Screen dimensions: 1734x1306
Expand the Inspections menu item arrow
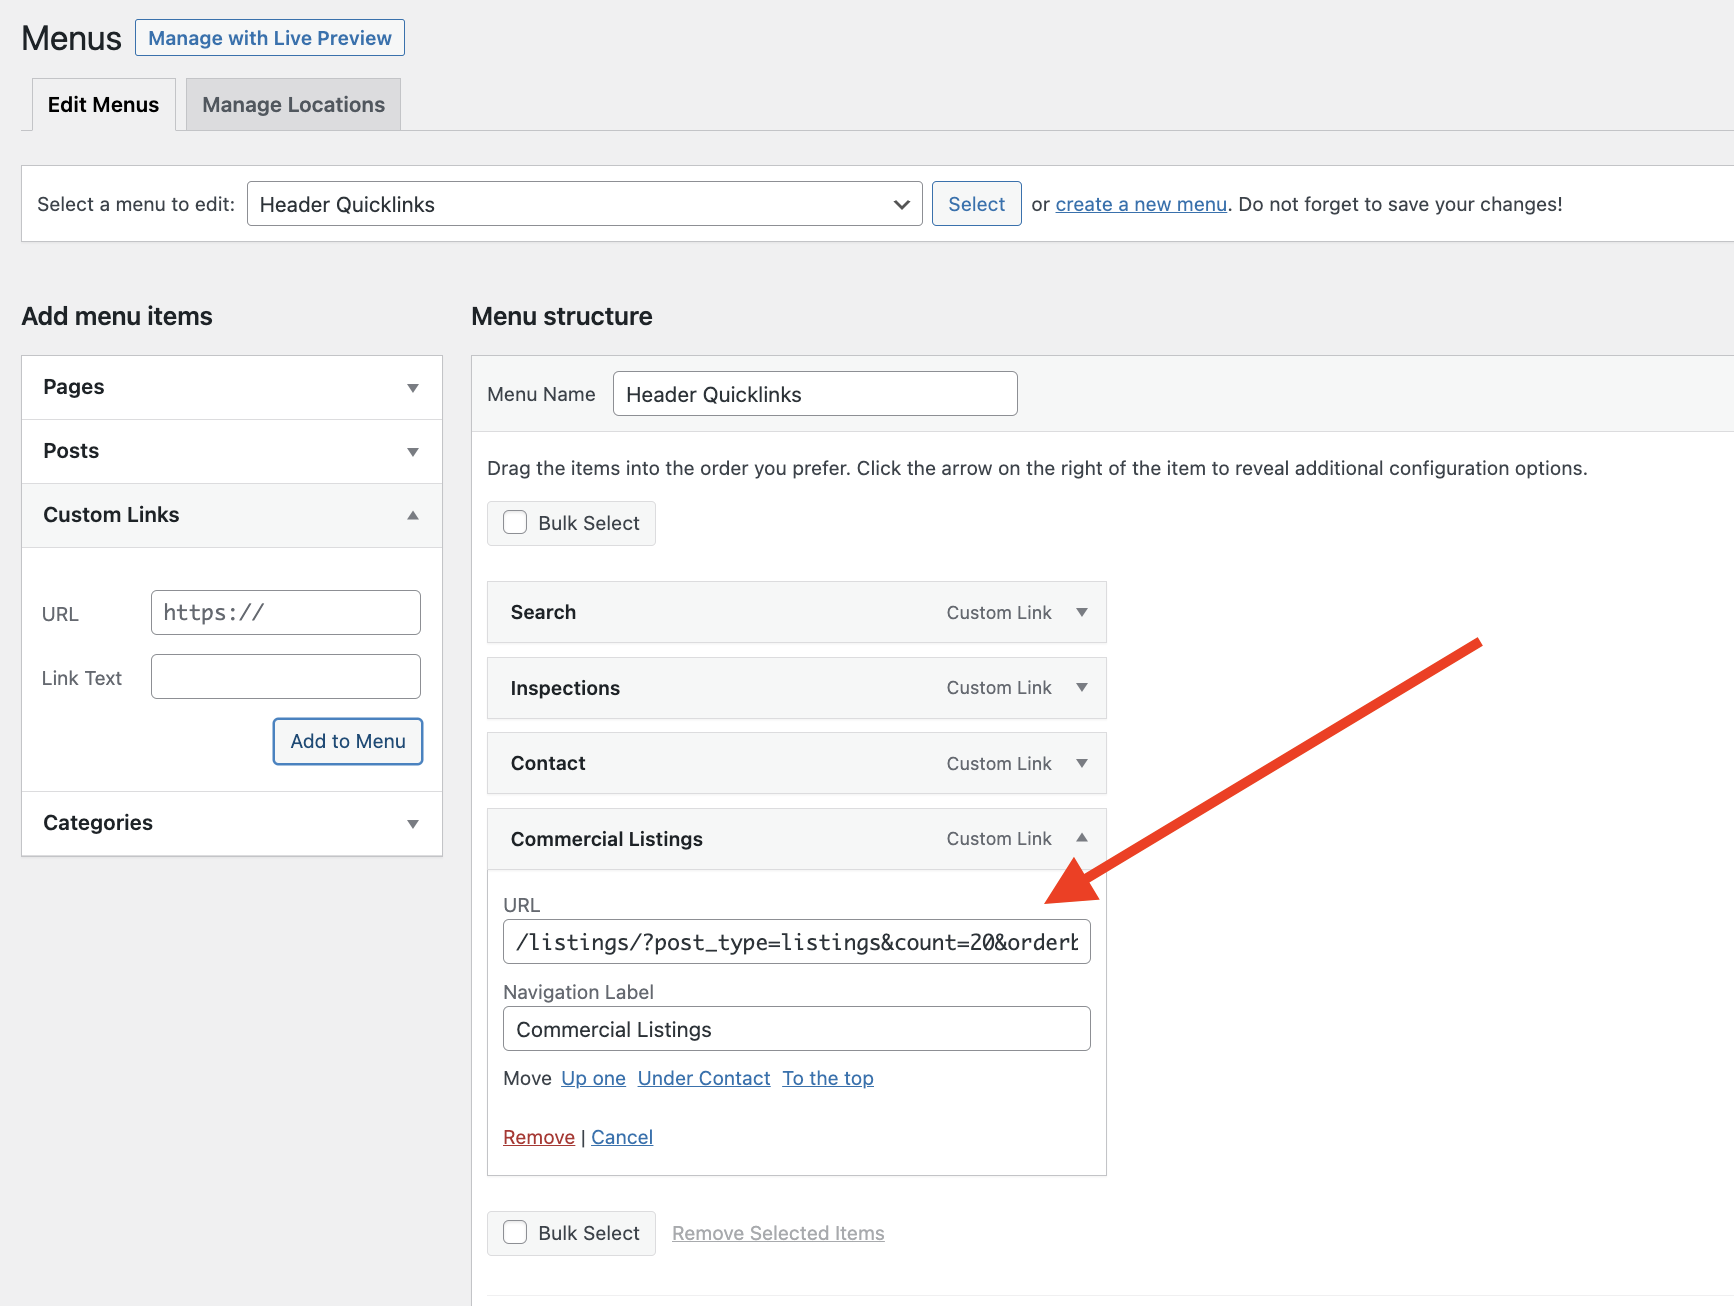(x=1081, y=688)
